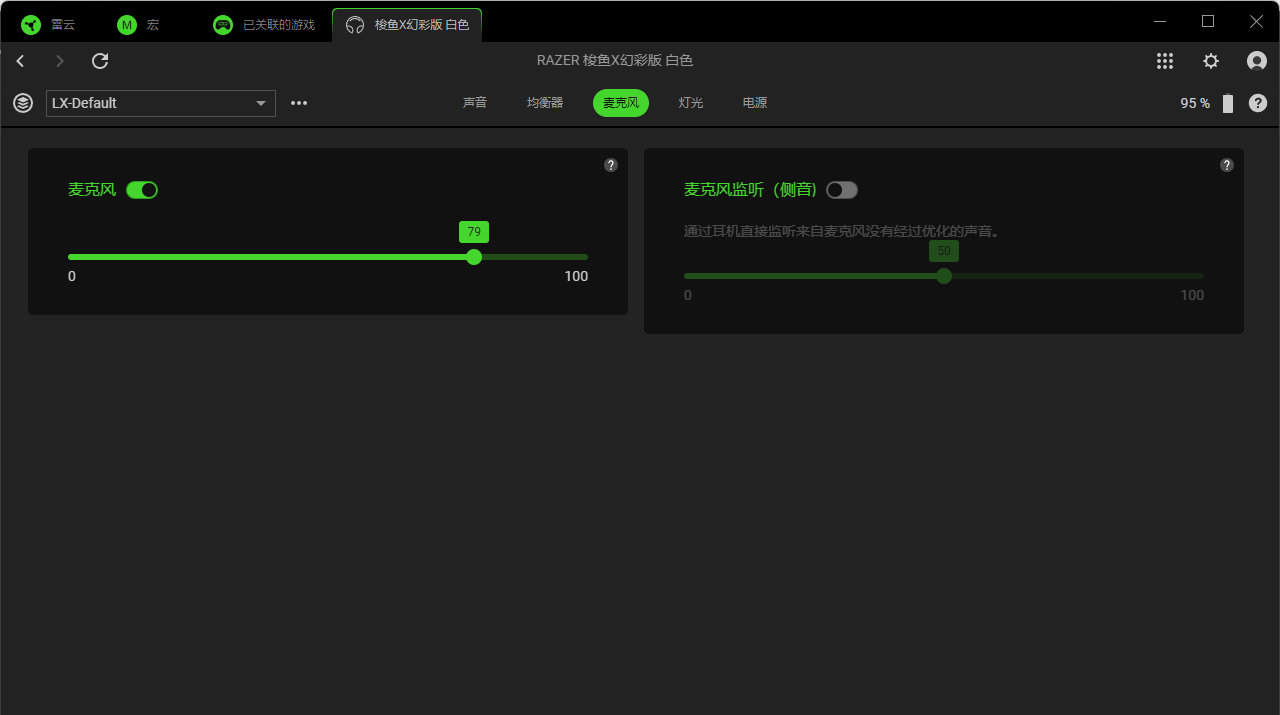
Task: Open the profile three-dots menu
Action: pos(299,103)
